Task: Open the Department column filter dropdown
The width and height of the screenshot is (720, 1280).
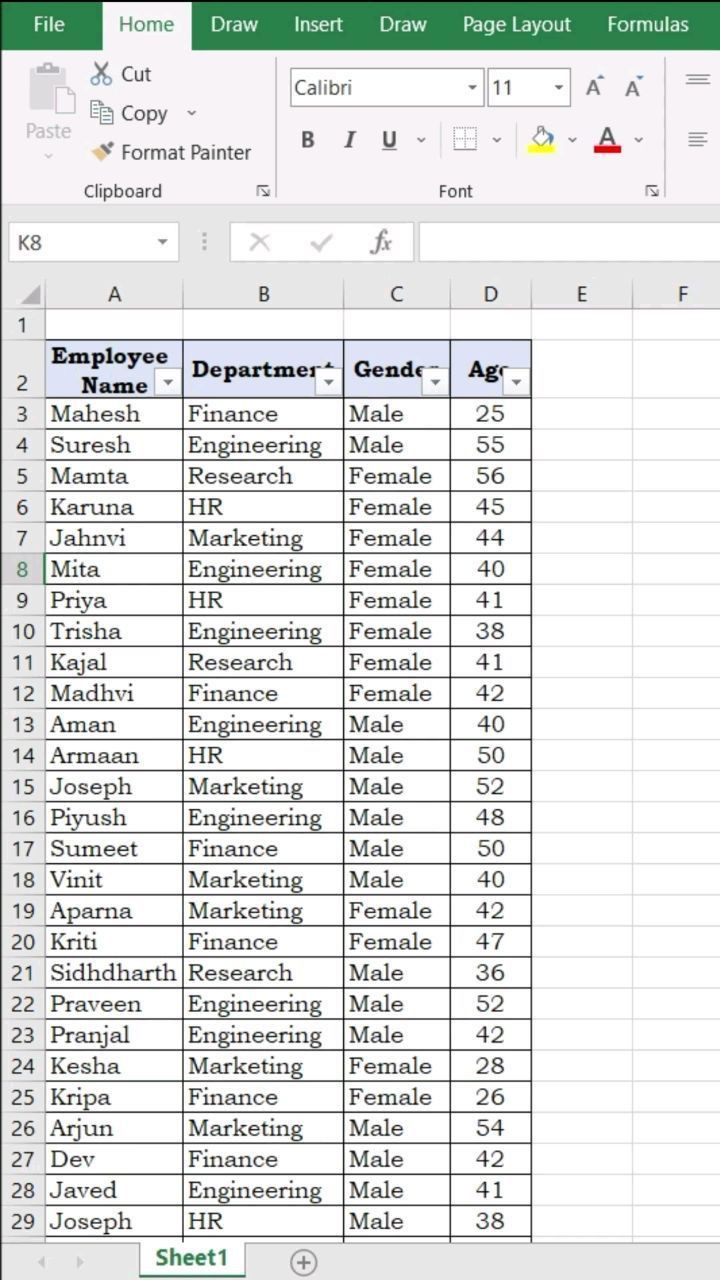Action: [327, 382]
